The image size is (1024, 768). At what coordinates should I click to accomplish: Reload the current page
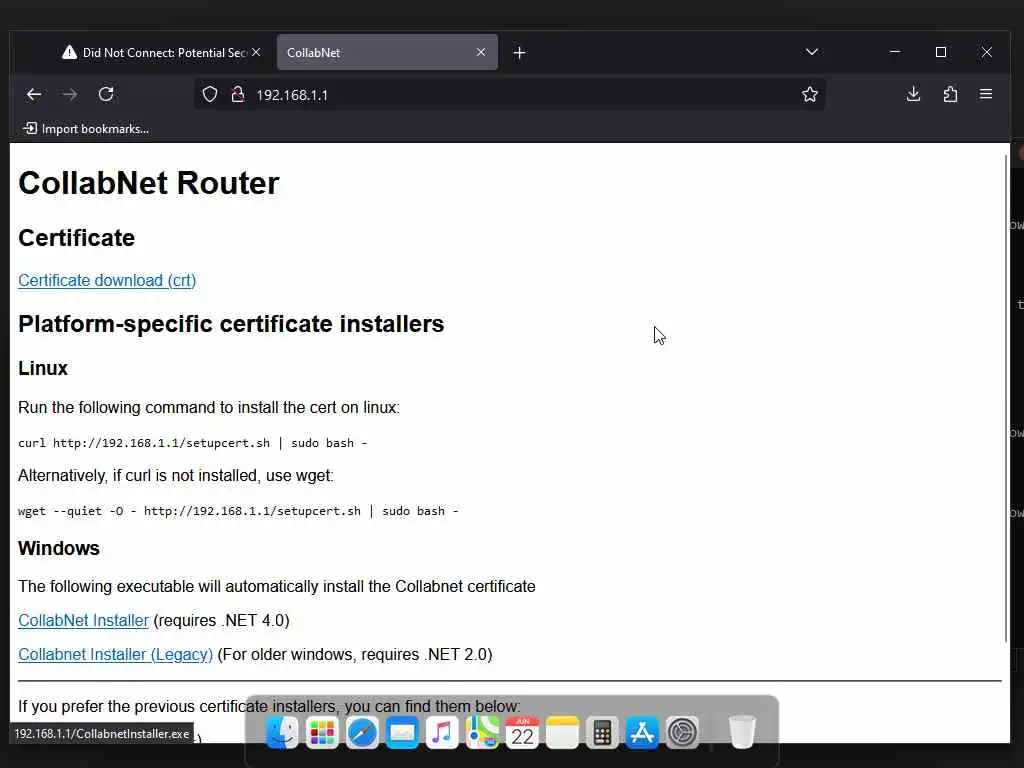click(106, 94)
